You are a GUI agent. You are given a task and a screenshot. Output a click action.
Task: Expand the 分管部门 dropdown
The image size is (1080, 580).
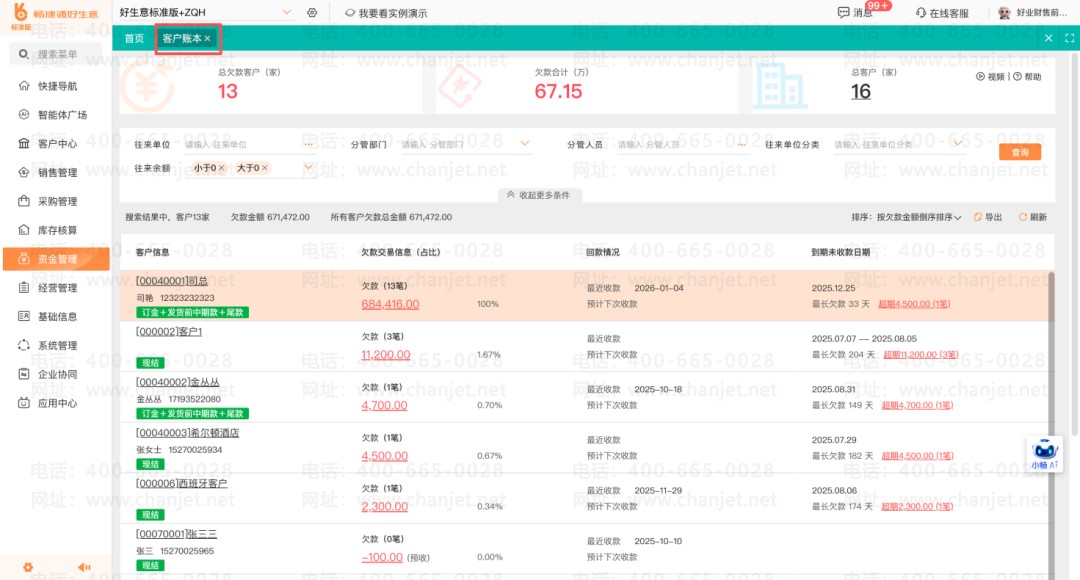525,144
